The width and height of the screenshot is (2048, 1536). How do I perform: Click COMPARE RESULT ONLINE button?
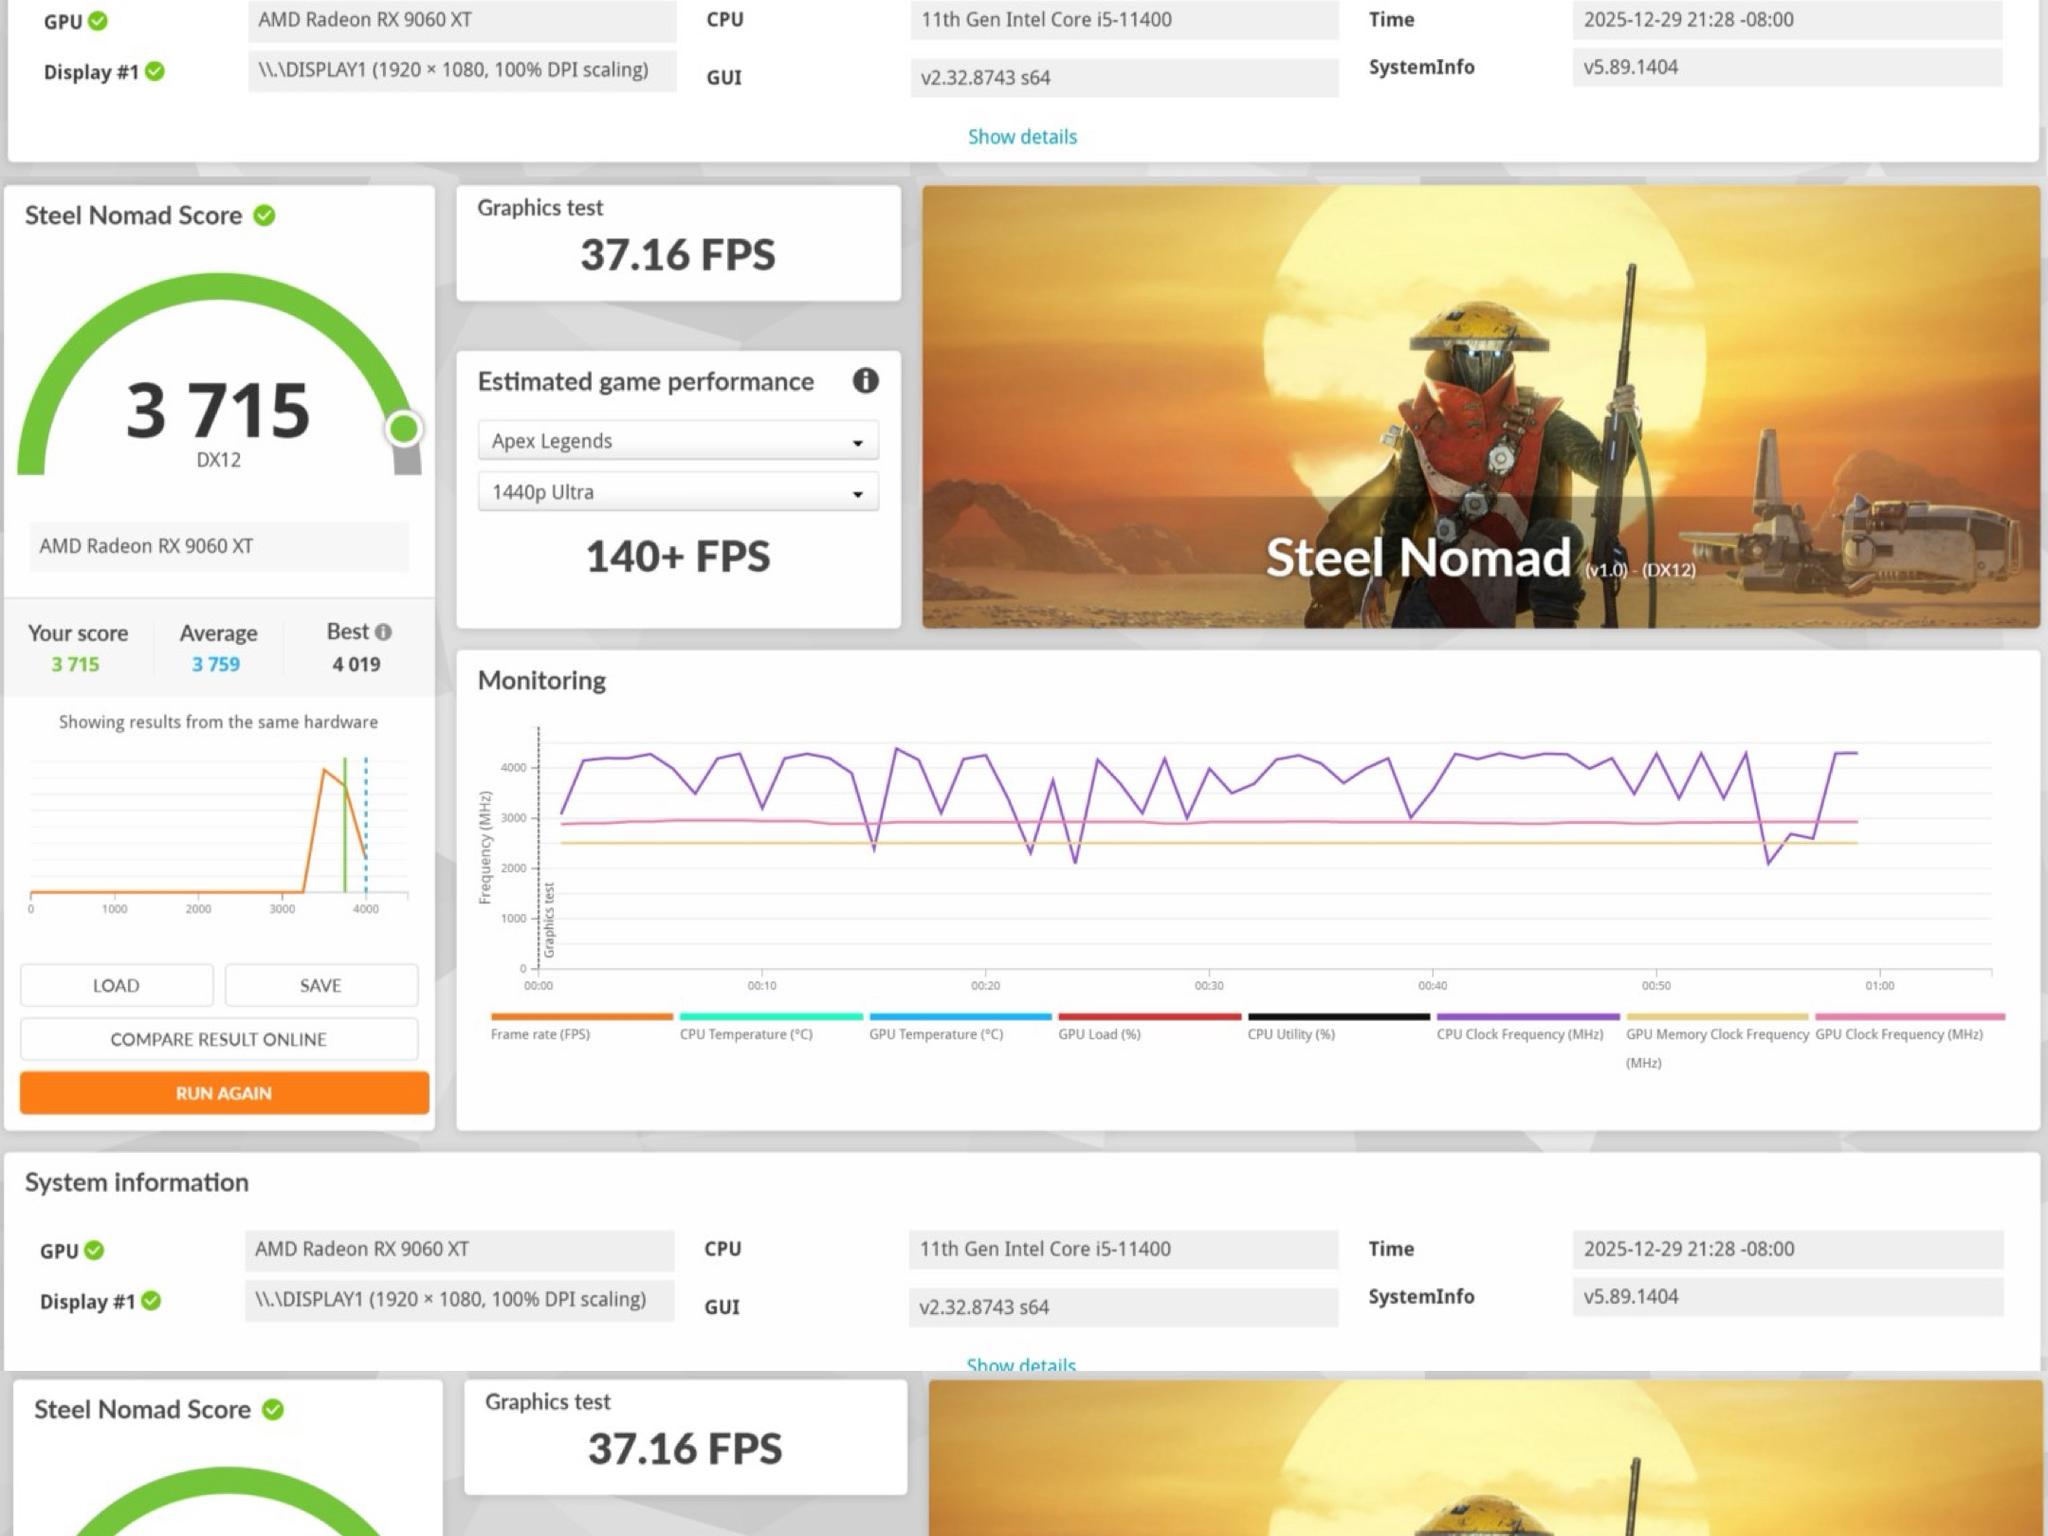click(x=219, y=1039)
